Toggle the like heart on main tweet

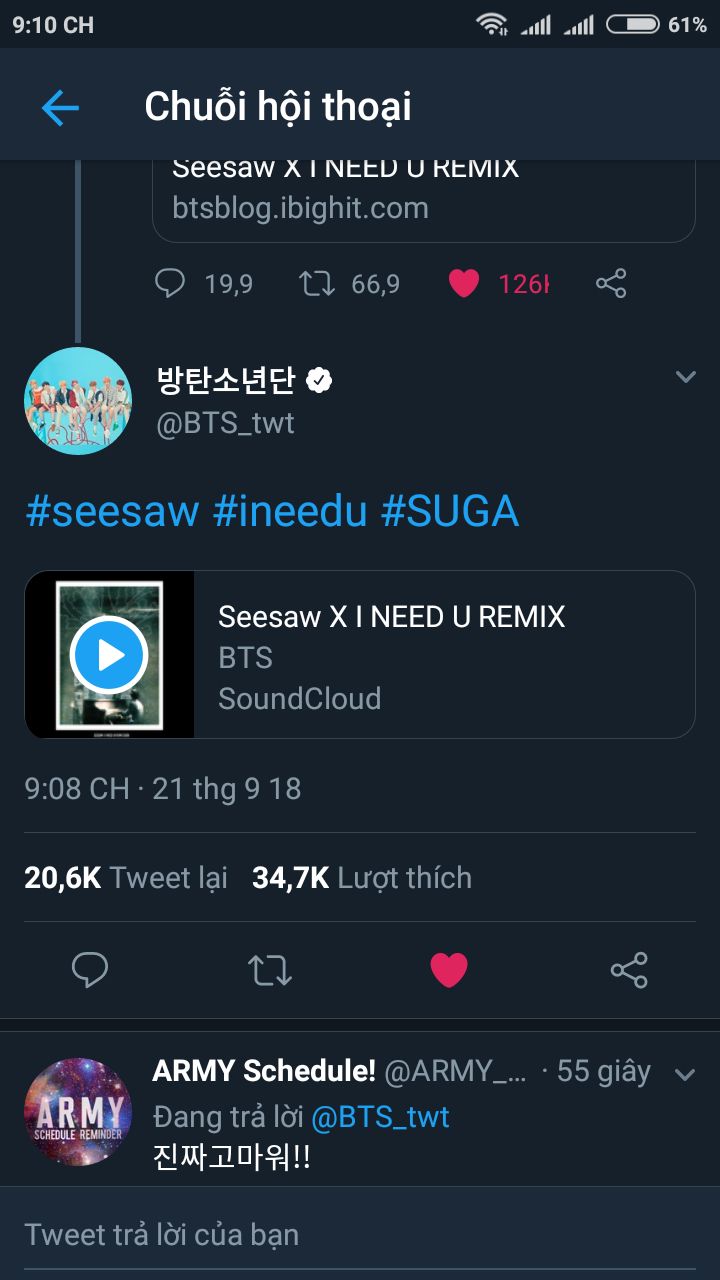pyautogui.click(x=449, y=970)
